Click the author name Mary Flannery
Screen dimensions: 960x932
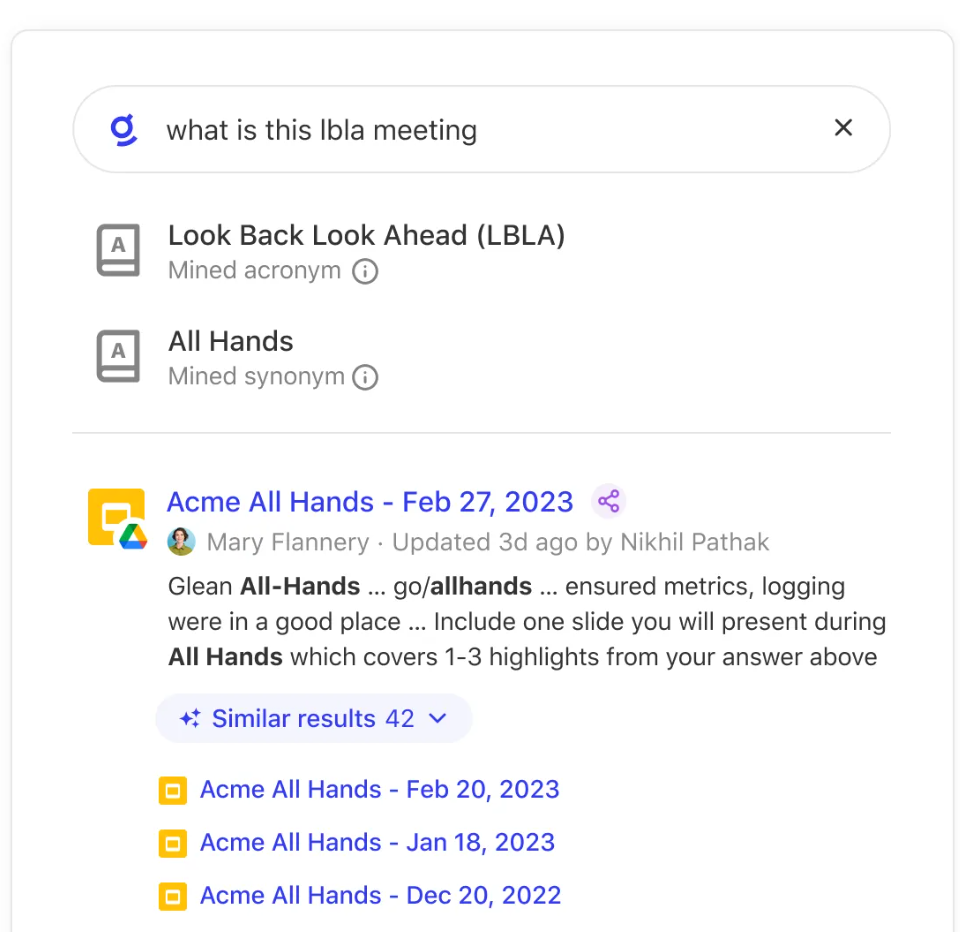(288, 542)
